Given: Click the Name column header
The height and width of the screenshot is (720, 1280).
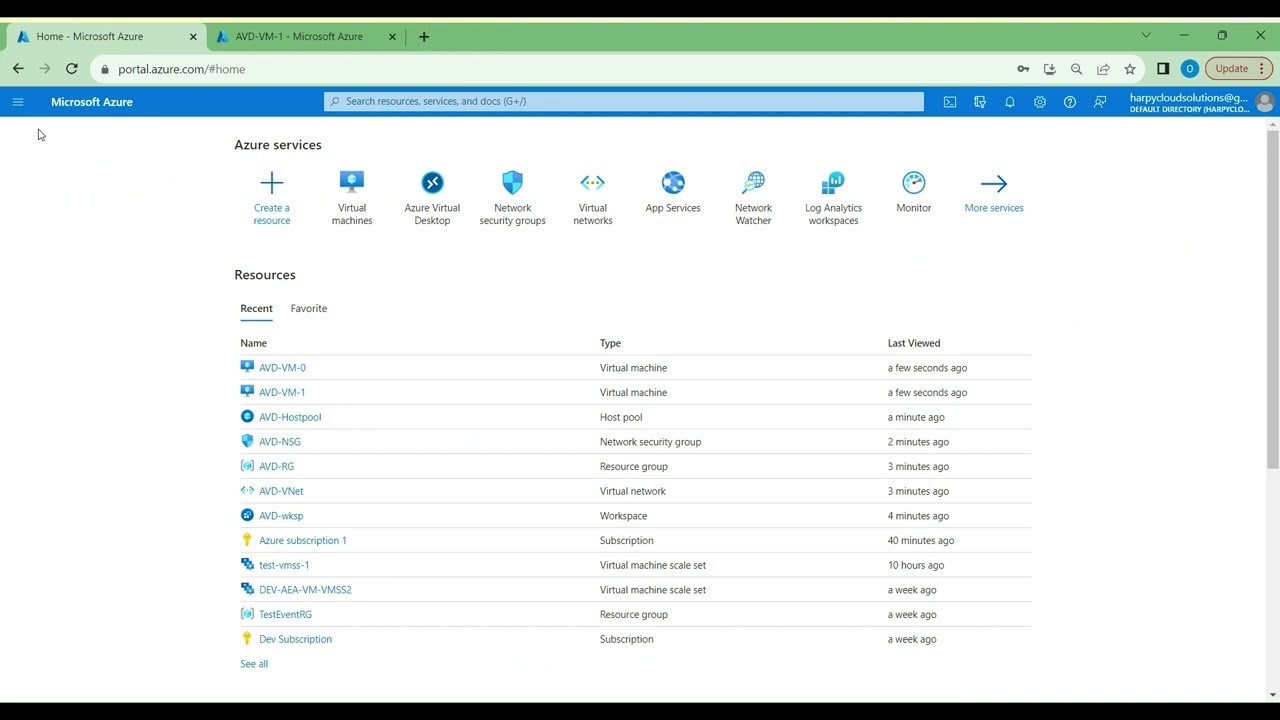Looking at the screenshot, I should 253,343.
